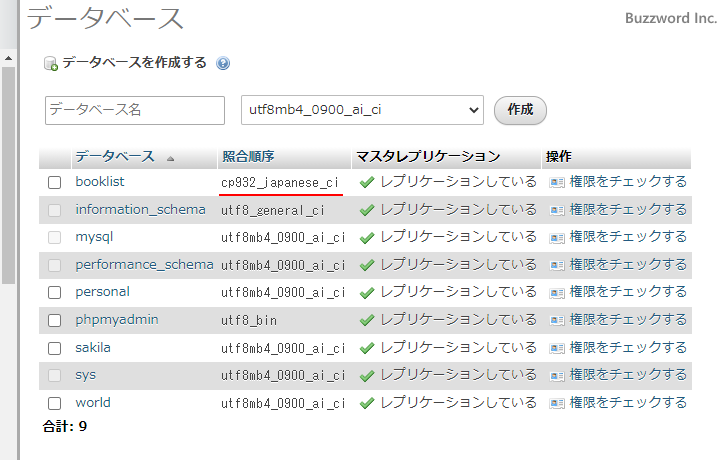Click the 合計: 9 total text
728x460 pixels.
pos(65,426)
